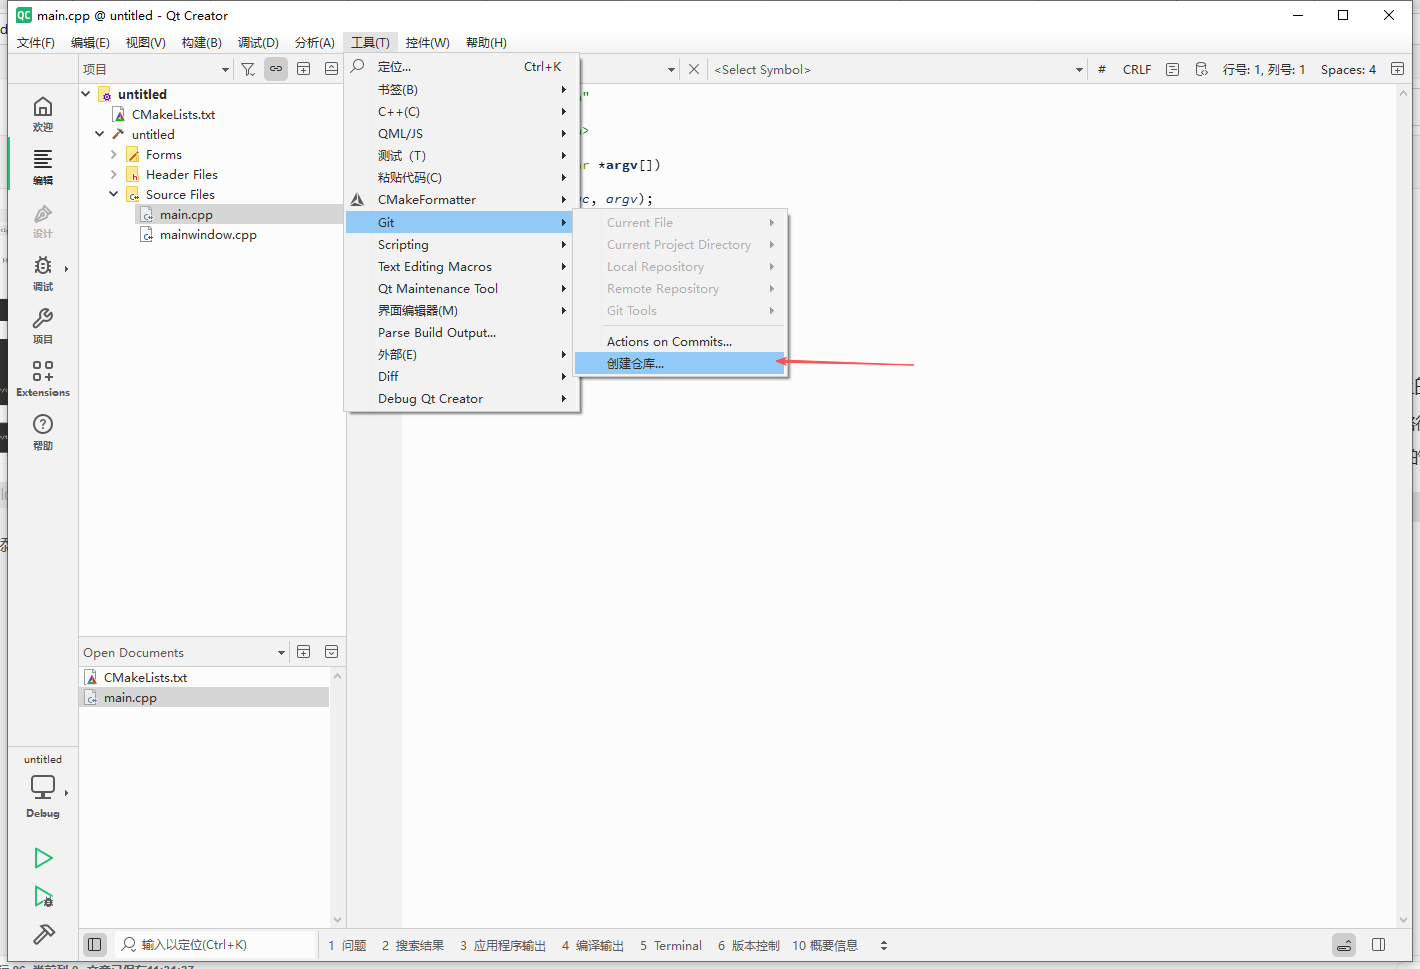Open the untitled Debug kit selector
Screen dimensions: 1420x969
tap(43, 786)
